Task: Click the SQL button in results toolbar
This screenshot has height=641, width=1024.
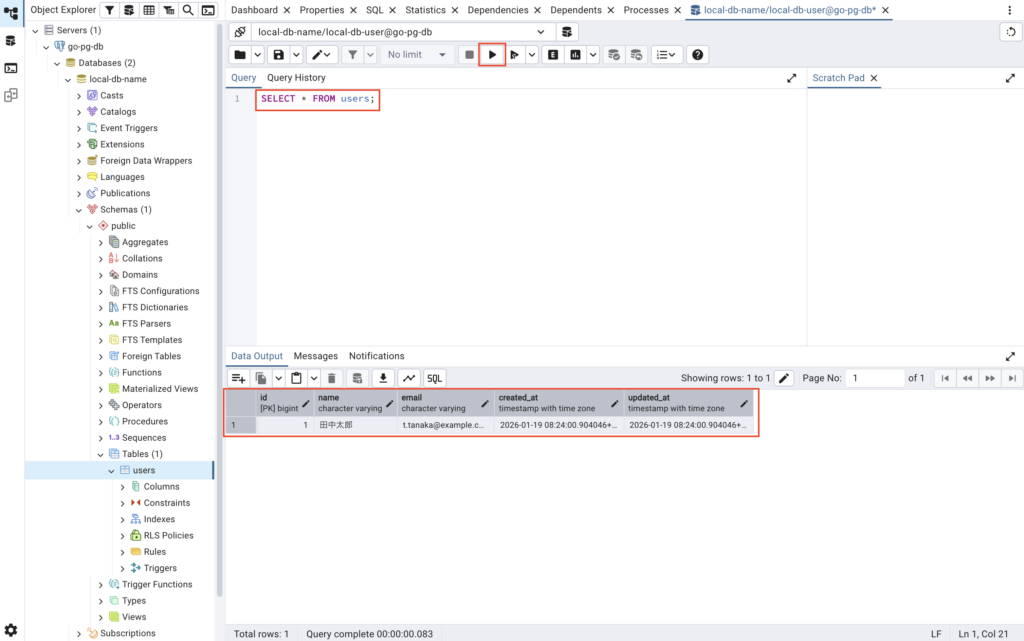Action: point(434,378)
